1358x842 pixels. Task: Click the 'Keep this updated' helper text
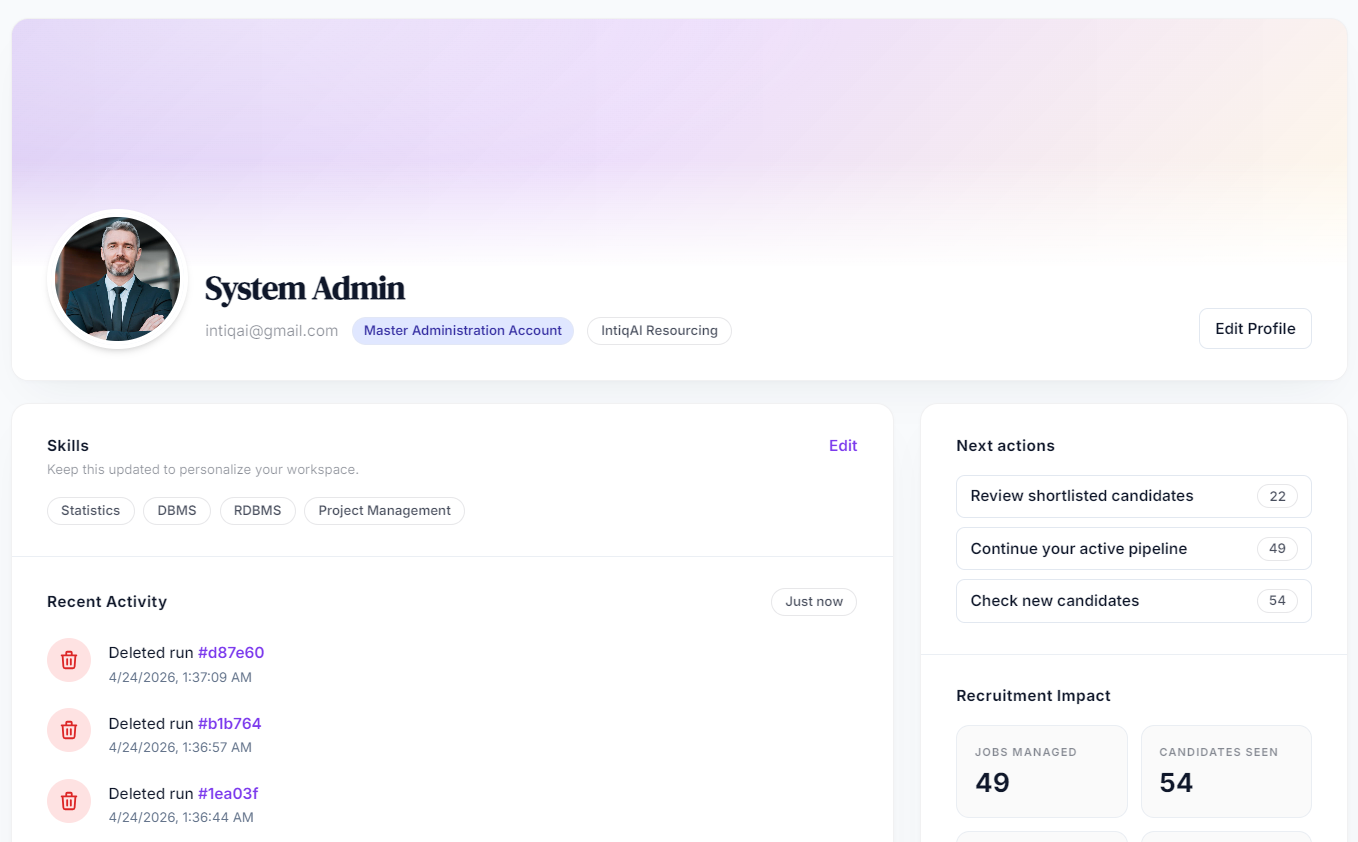click(203, 470)
